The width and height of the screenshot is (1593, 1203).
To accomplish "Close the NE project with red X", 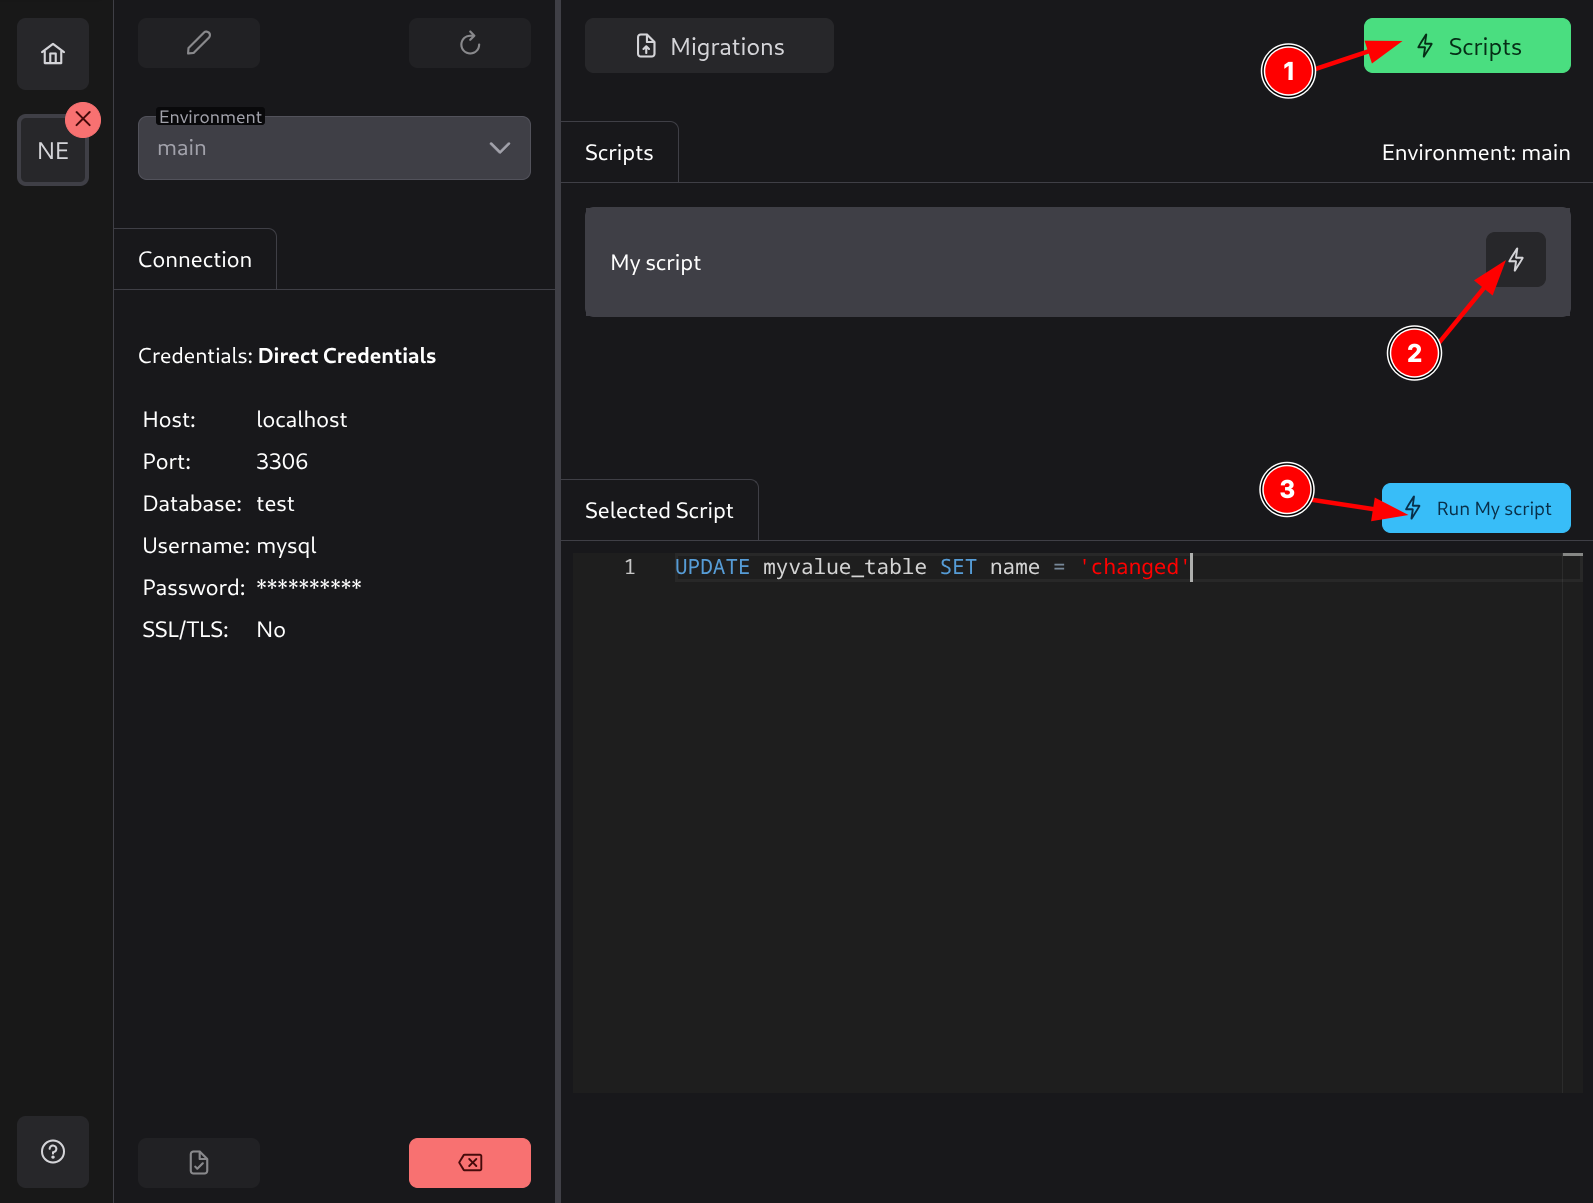I will click(83, 120).
